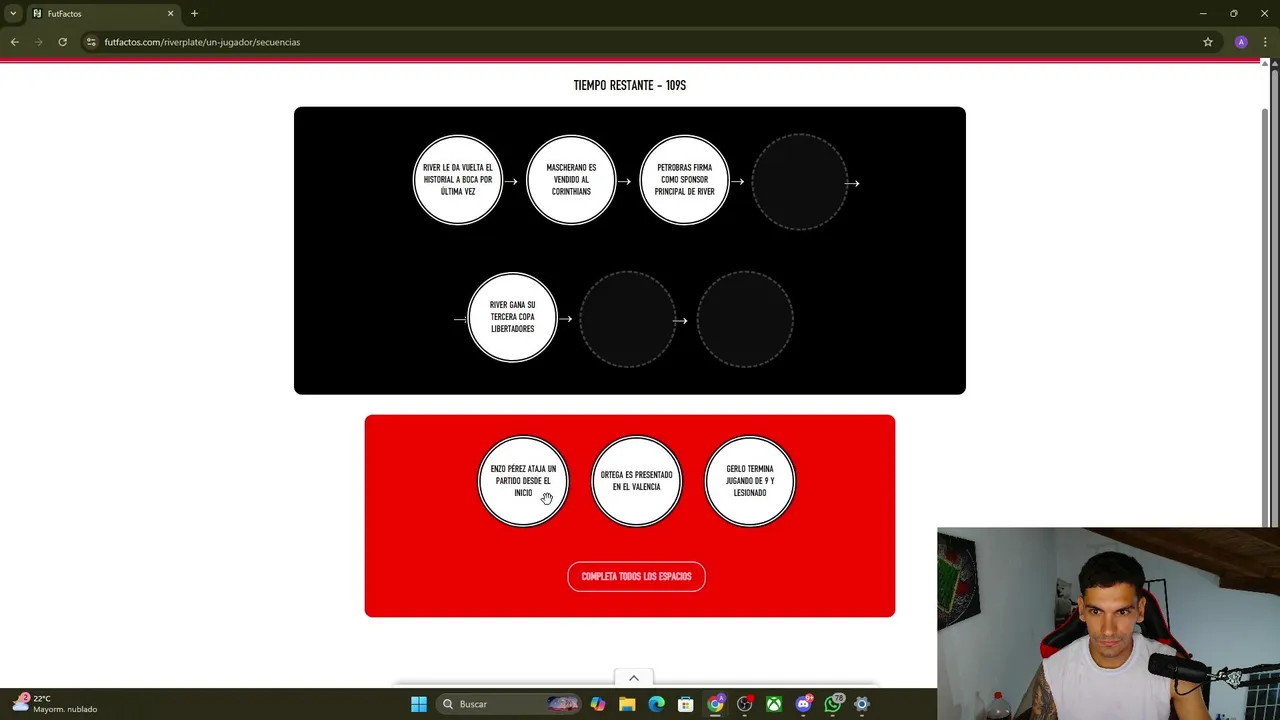
Task: Open the Chrome three-dot menu
Action: [x=1265, y=42]
